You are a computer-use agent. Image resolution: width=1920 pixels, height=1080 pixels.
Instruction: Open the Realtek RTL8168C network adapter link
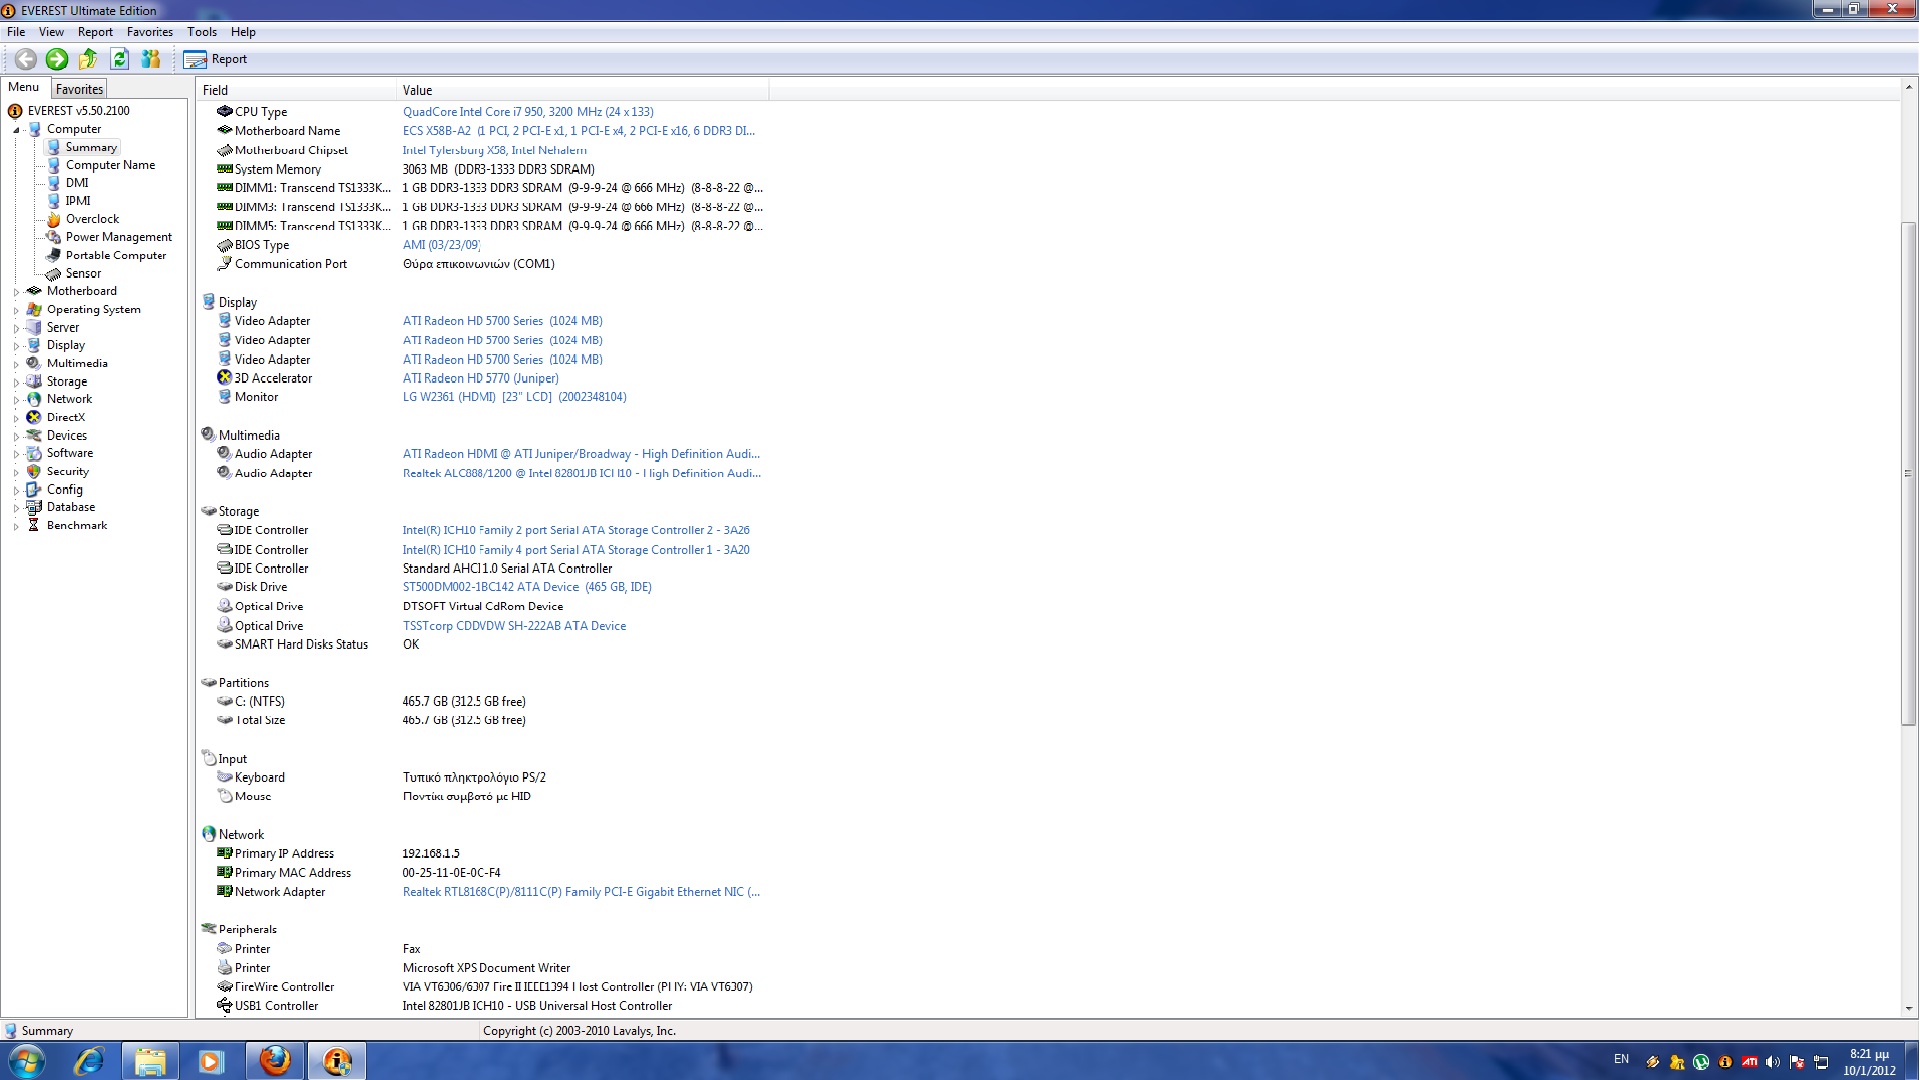pyautogui.click(x=581, y=892)
